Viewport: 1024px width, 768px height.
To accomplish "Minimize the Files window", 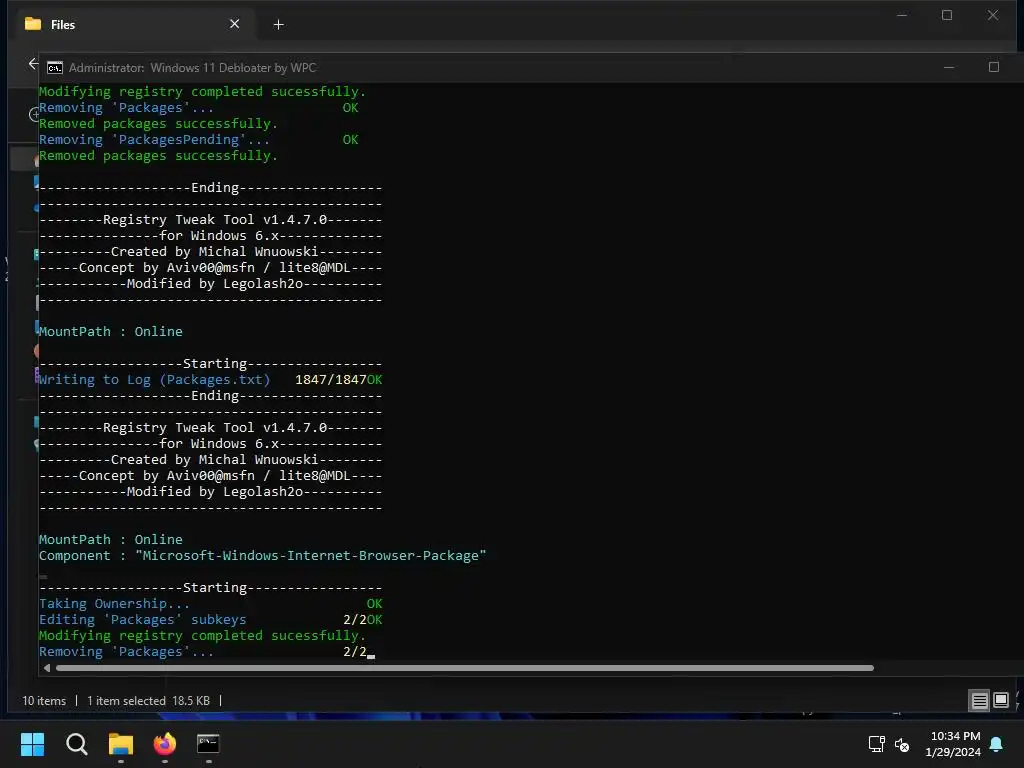I will pyautogui.click(x=902, y=15).
